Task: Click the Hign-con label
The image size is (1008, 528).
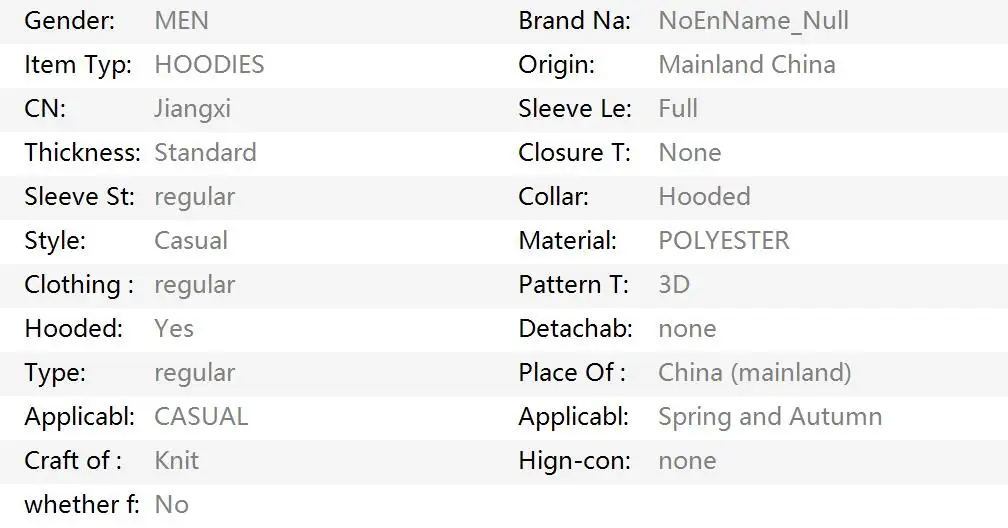Action: click(575, 460)
